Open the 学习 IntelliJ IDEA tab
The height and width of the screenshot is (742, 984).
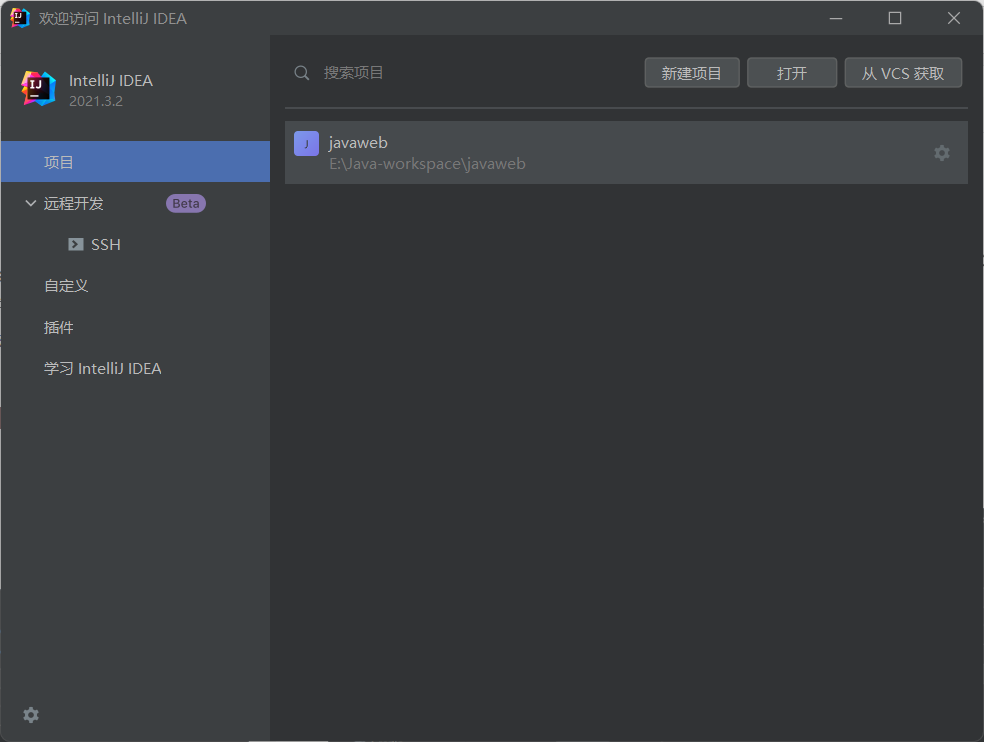[102, 368]
